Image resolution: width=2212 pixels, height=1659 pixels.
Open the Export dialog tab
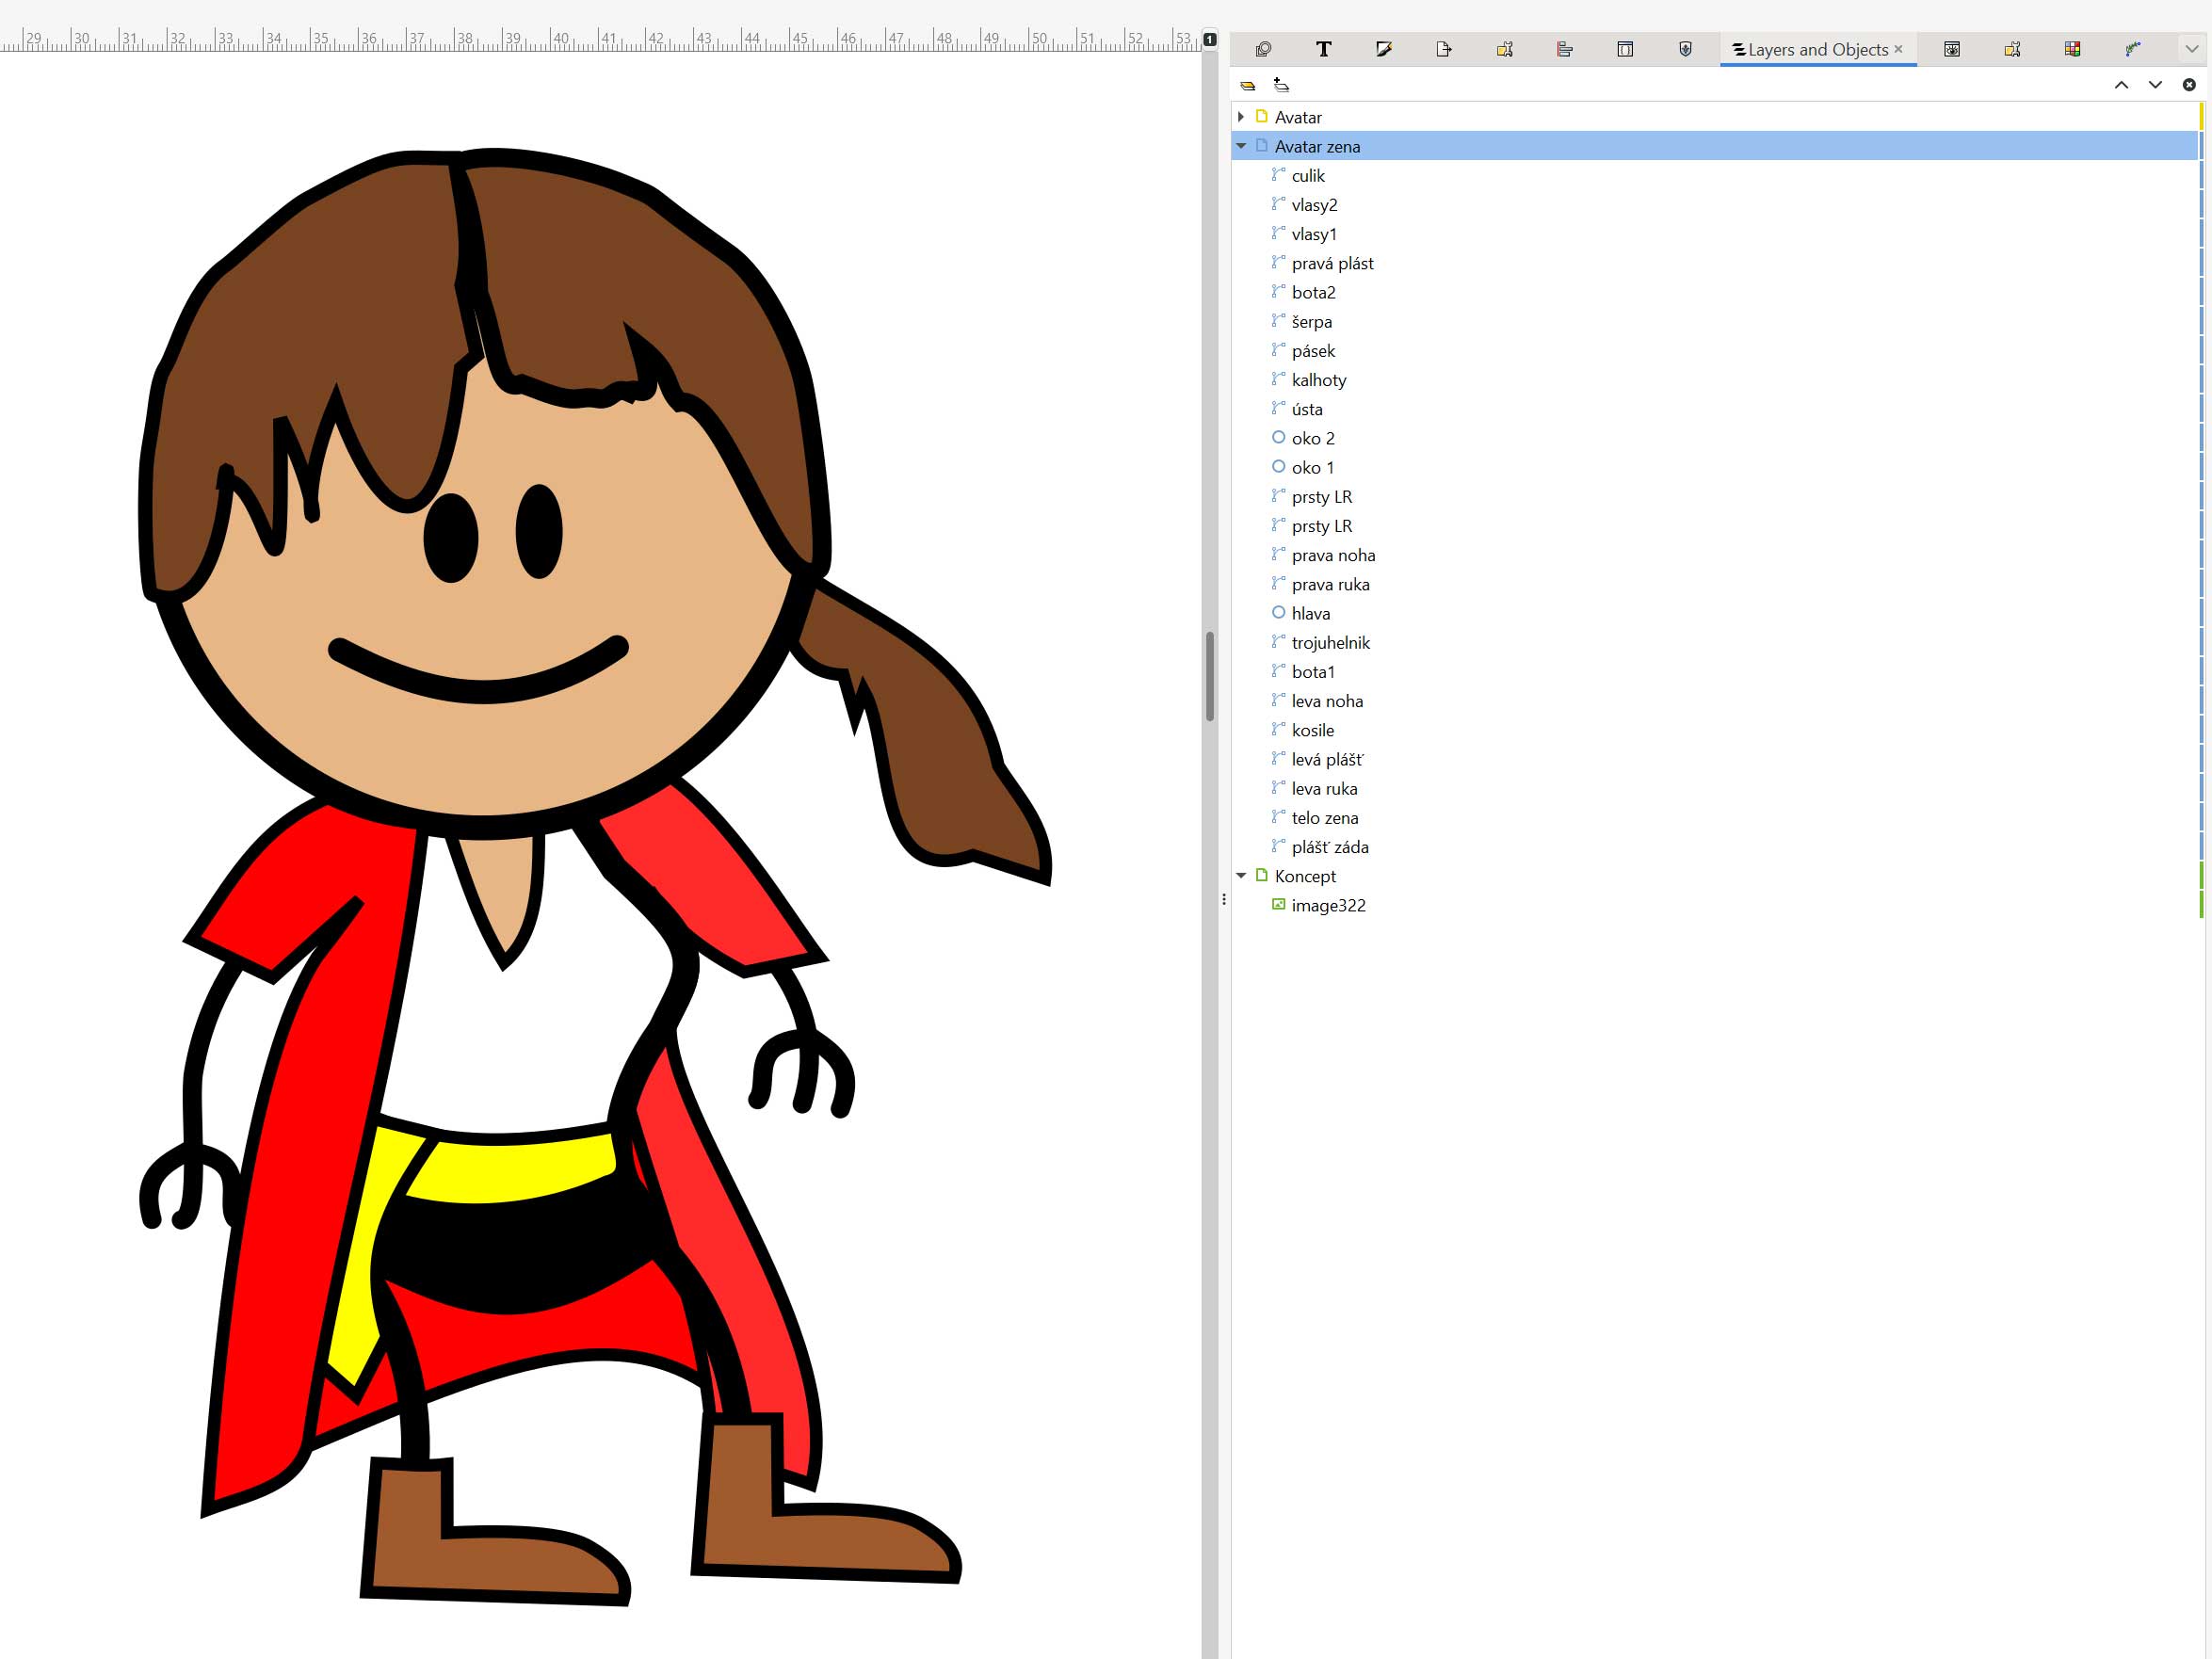tap(1443, 49)
